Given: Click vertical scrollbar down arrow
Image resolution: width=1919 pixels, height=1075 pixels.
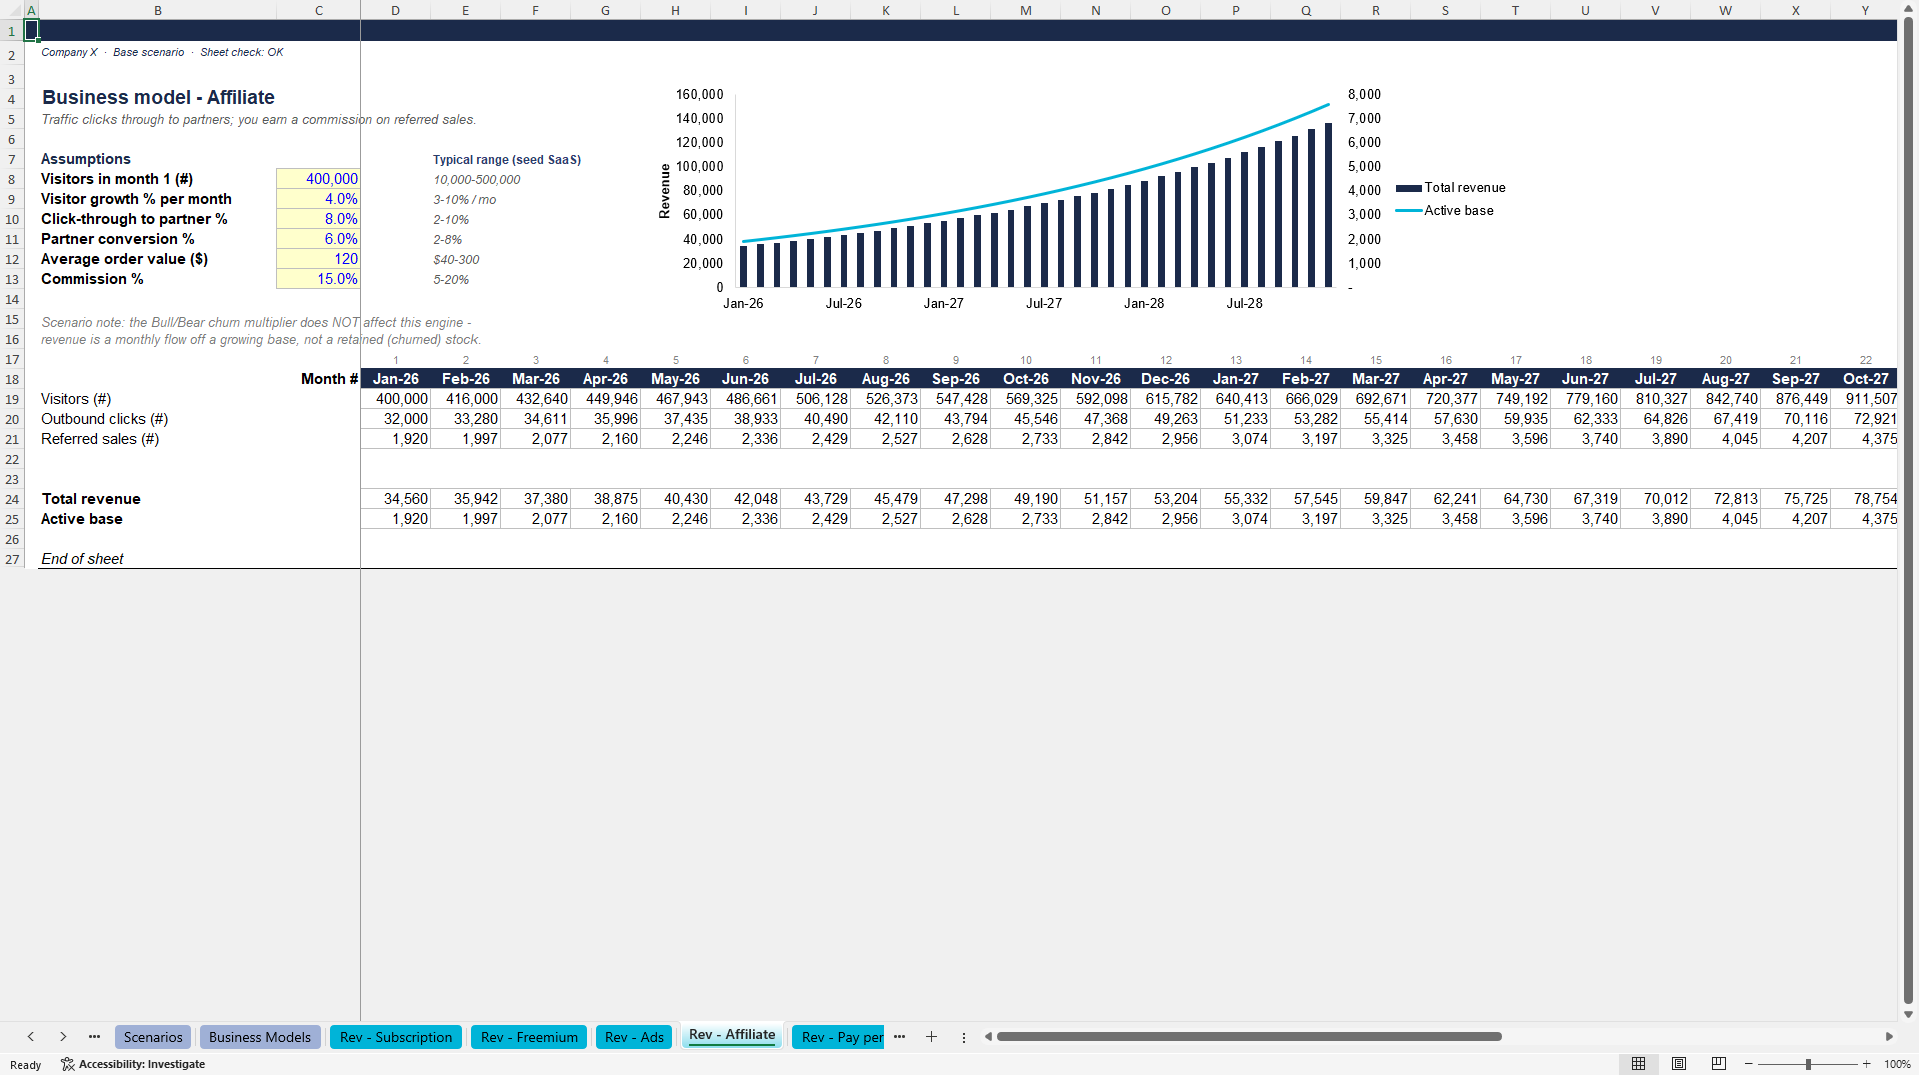Looking at the screenshot, I should click(x=1908, y=1014).
